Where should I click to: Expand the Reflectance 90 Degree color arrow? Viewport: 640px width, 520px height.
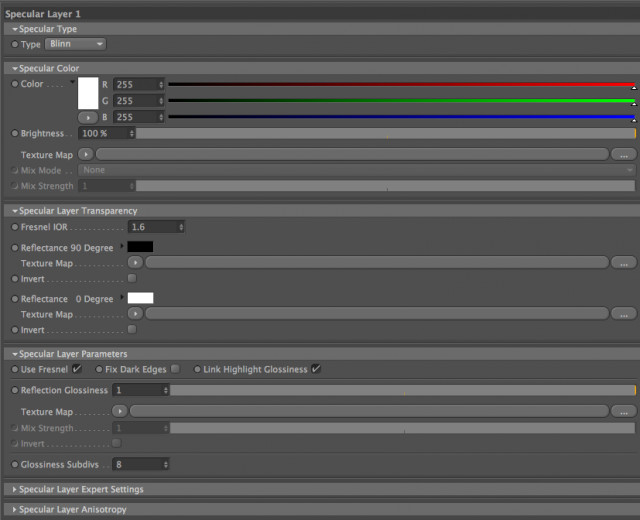tap(122, 247)
